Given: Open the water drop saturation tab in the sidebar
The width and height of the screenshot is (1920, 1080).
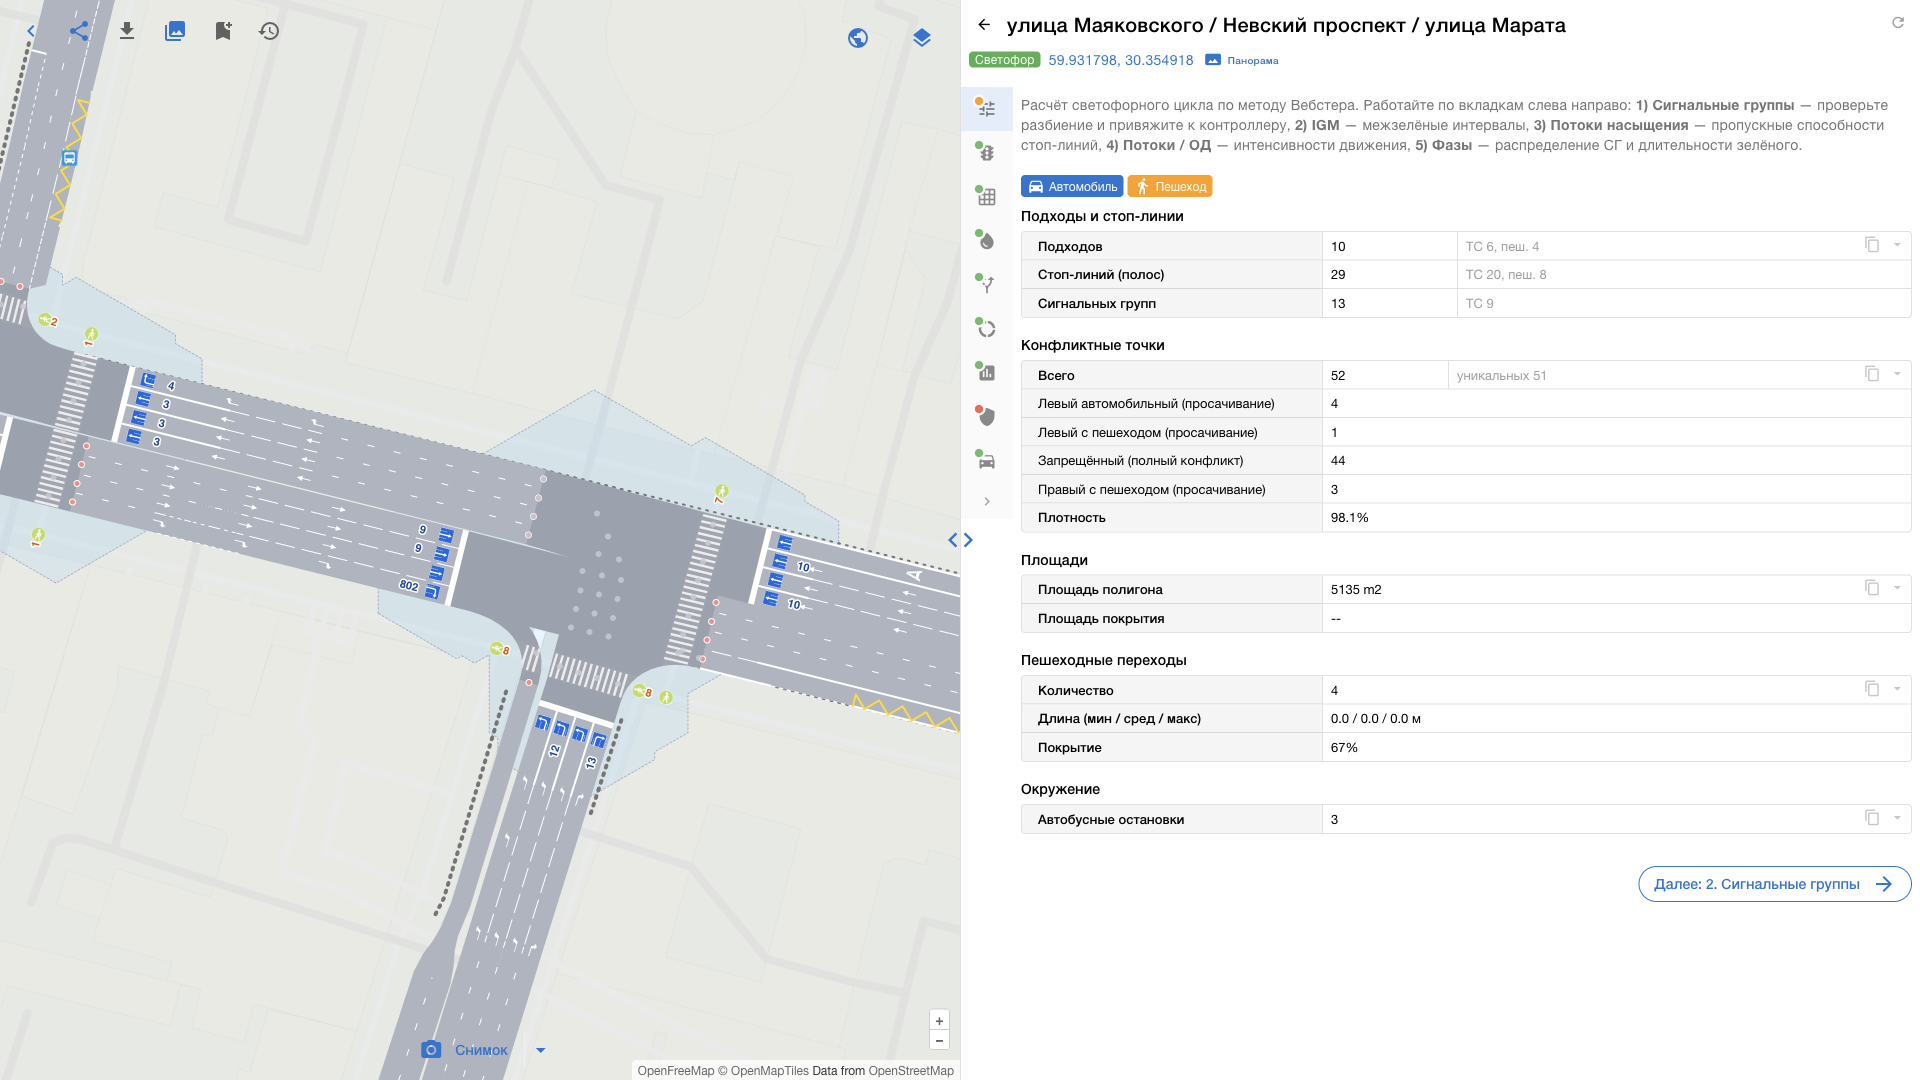Looking at the screenshot, I should 986,240.
